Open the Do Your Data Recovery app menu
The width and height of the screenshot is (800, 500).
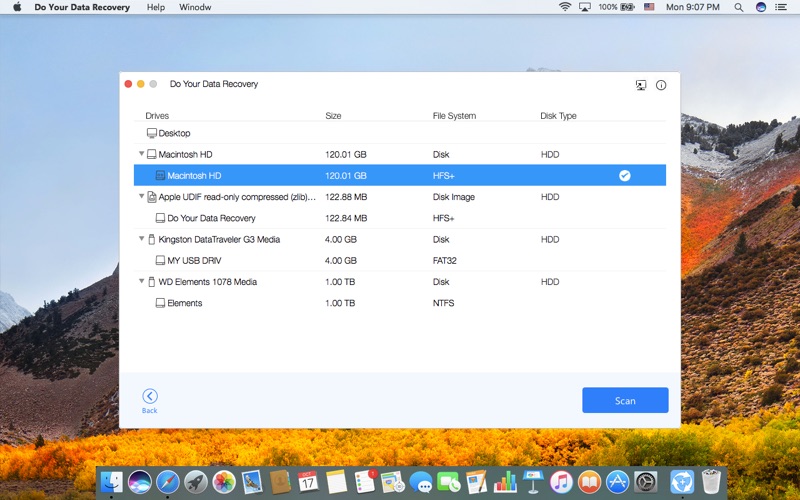82,7
